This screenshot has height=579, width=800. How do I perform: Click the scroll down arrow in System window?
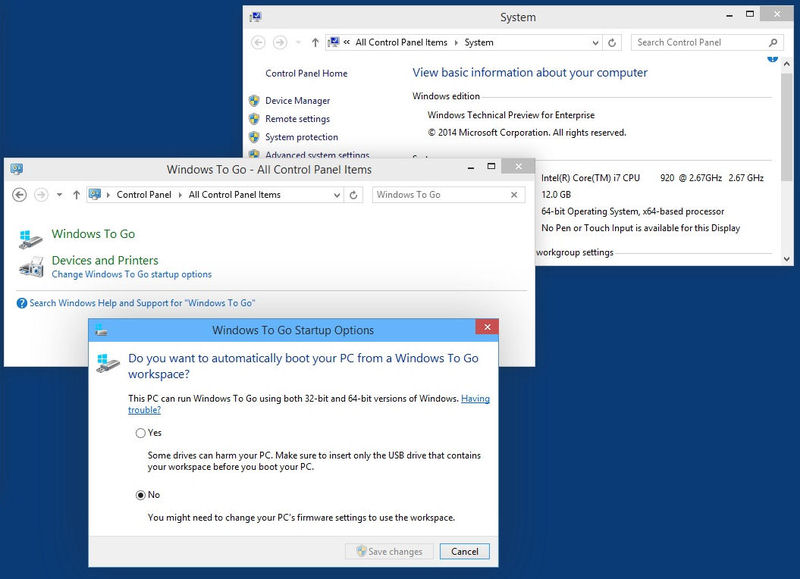coord(787,259)
